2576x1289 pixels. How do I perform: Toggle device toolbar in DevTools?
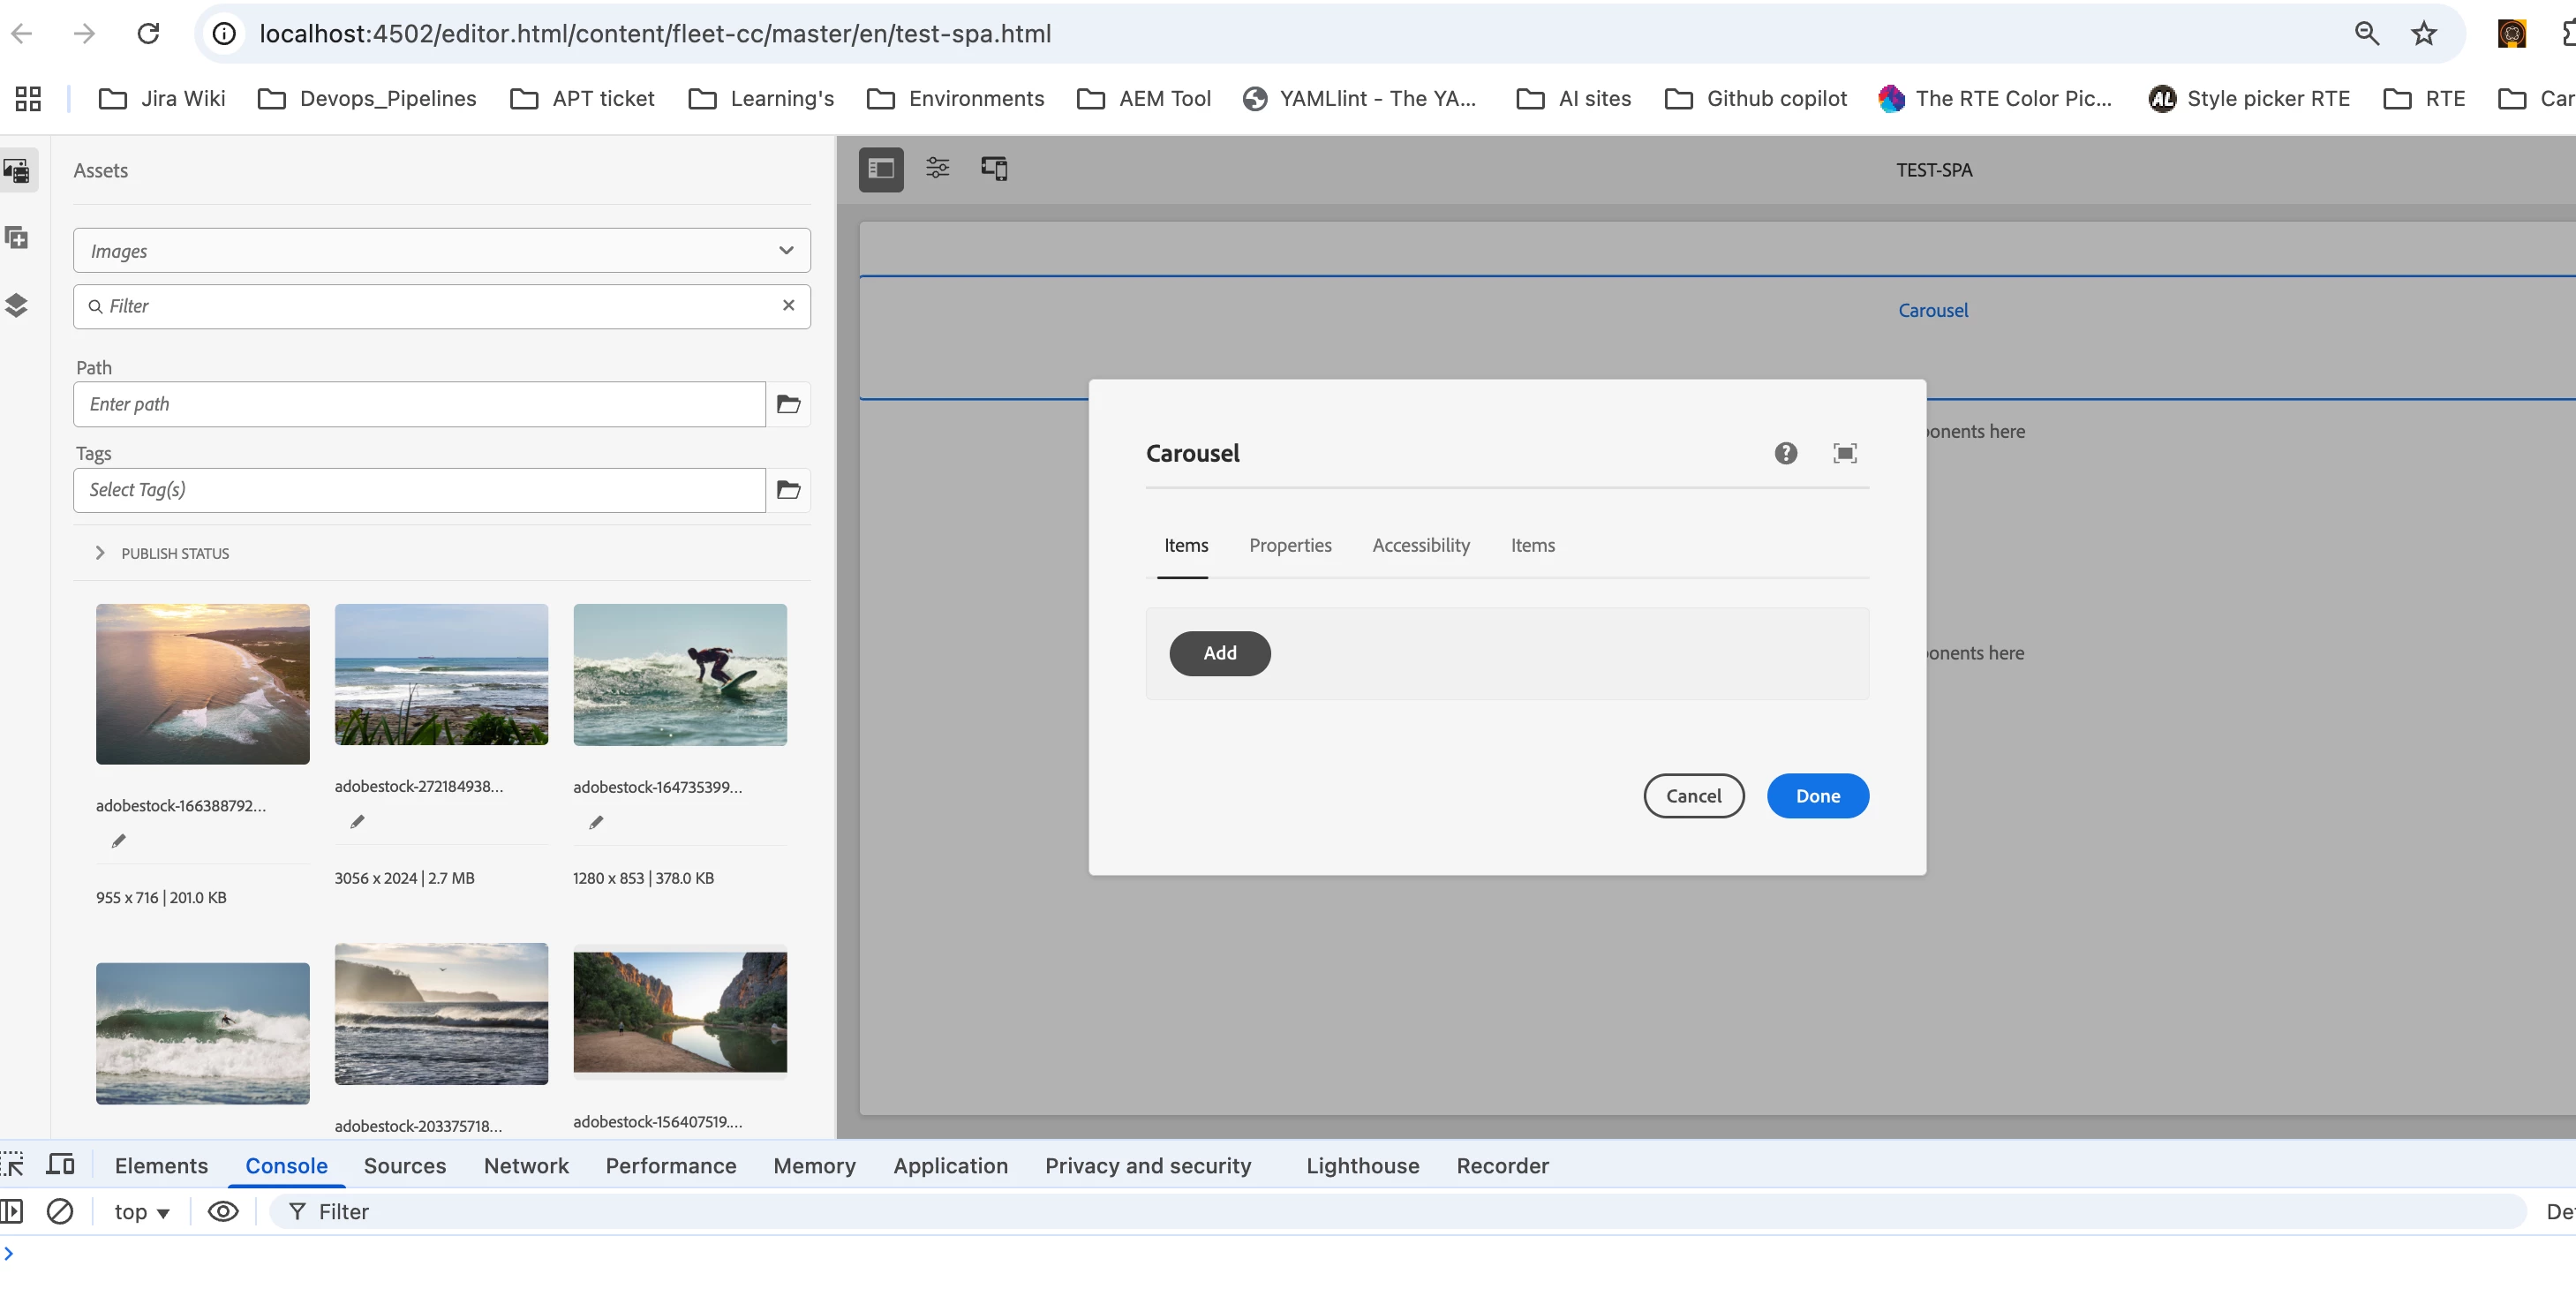60,1165
